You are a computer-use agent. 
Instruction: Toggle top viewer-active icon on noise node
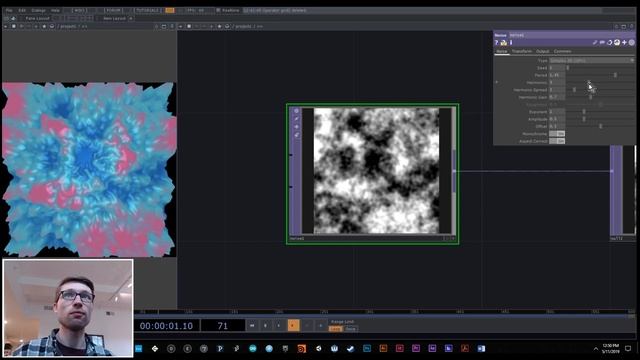(x=297, y=111)
